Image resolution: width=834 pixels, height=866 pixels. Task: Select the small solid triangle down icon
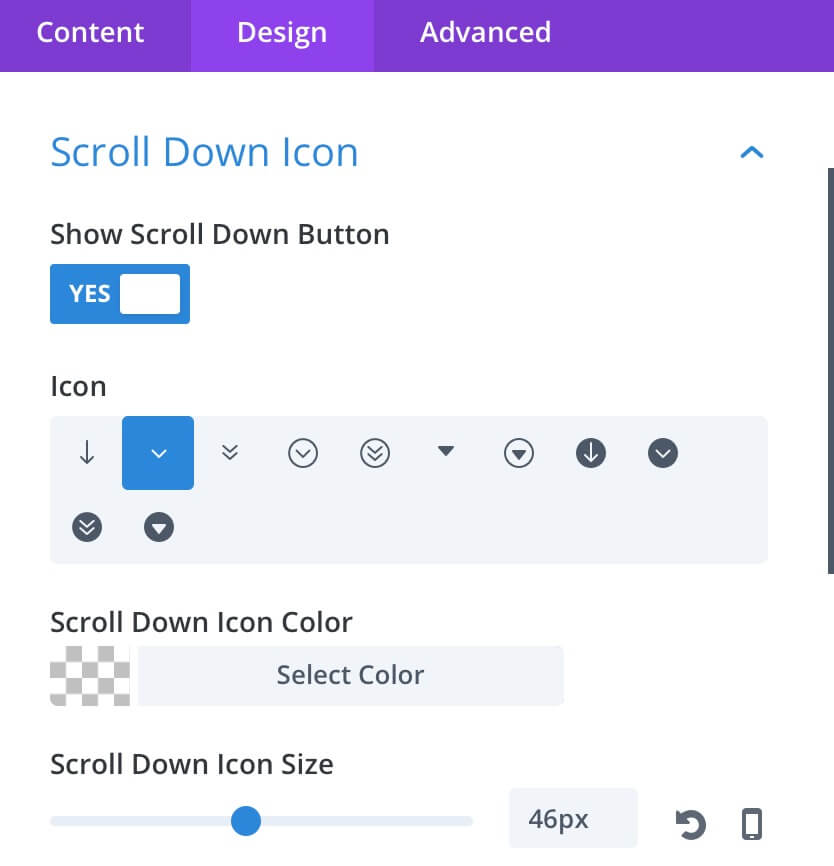[446, 453]
